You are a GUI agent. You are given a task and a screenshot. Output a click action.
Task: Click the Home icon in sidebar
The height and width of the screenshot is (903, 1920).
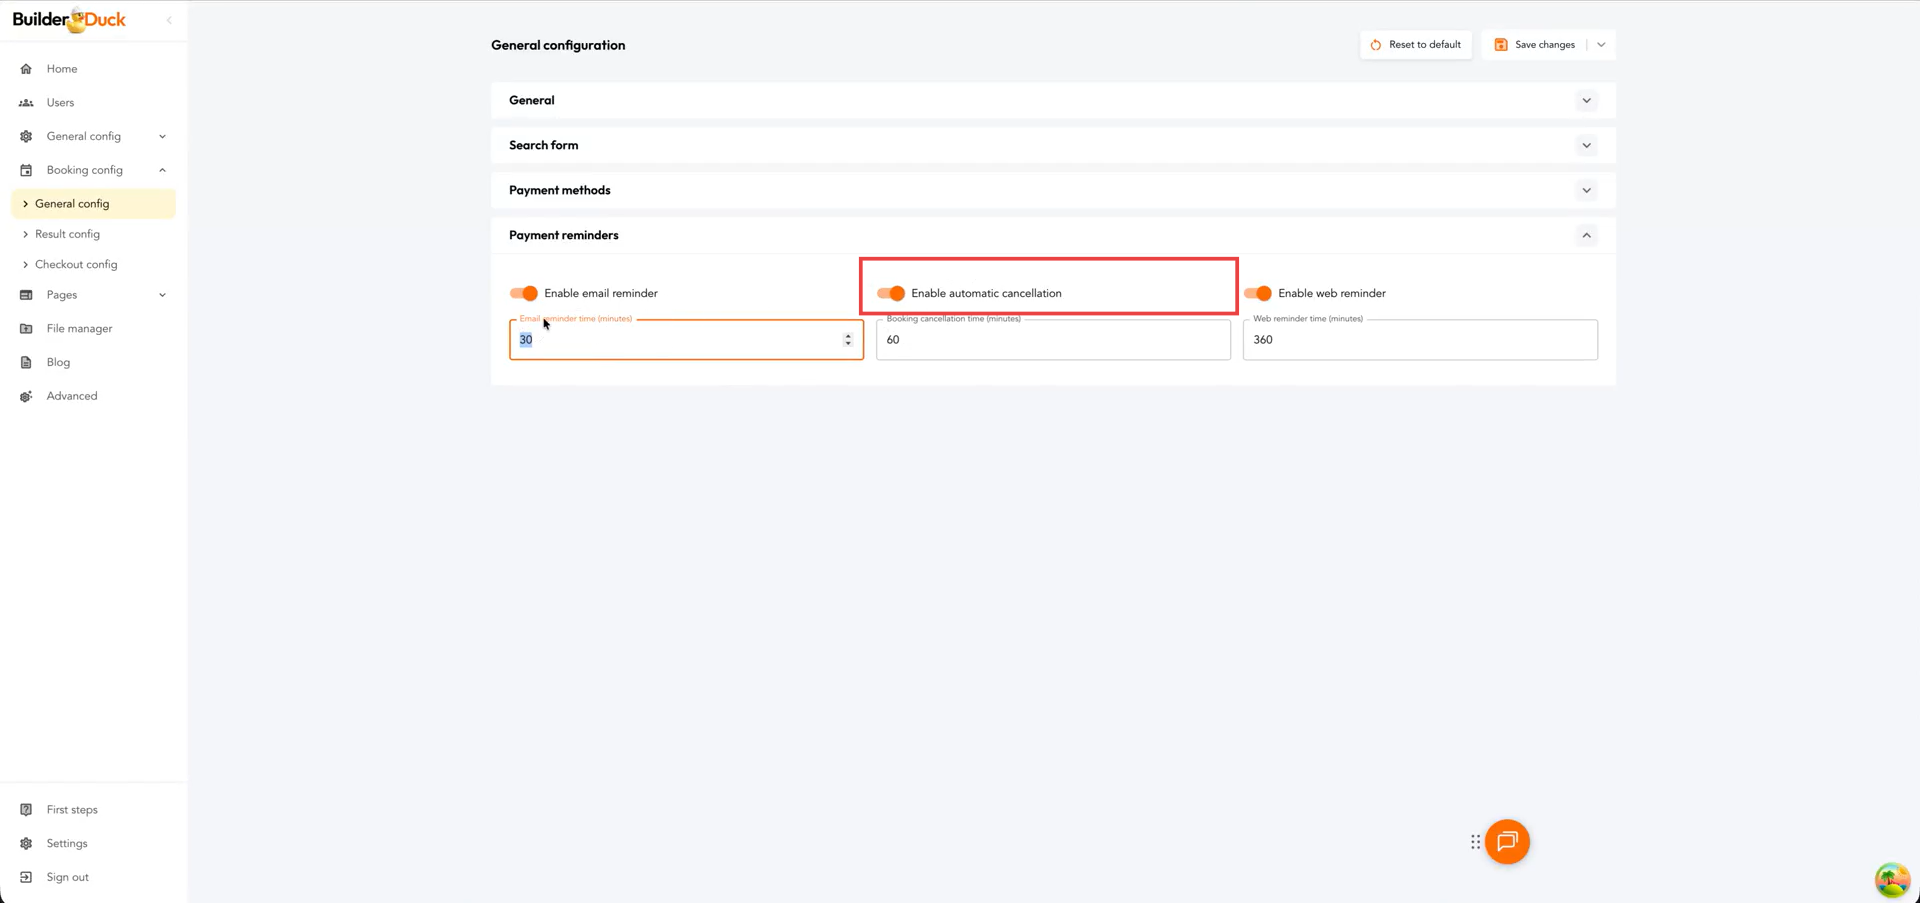(26, 69)
